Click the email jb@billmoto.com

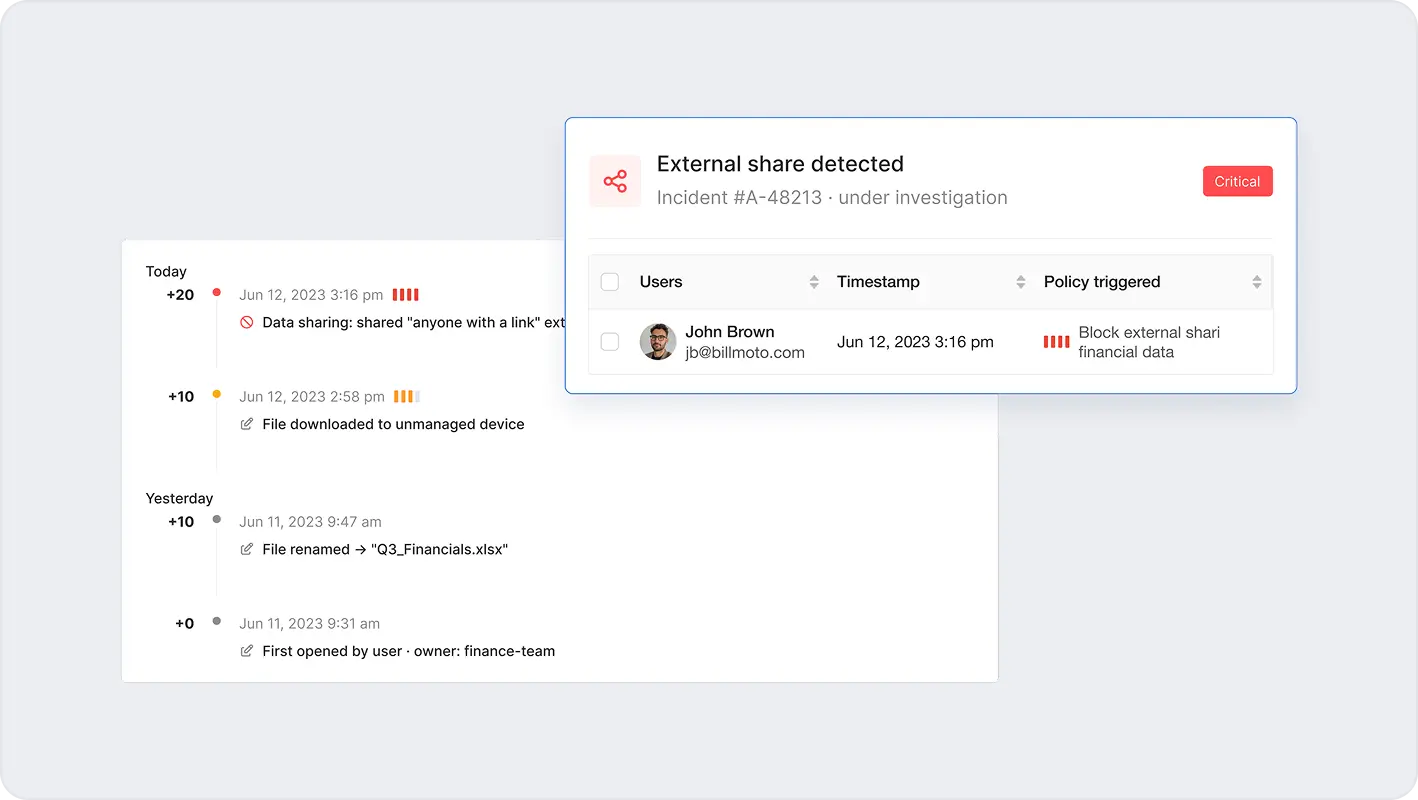coord(745,352)
